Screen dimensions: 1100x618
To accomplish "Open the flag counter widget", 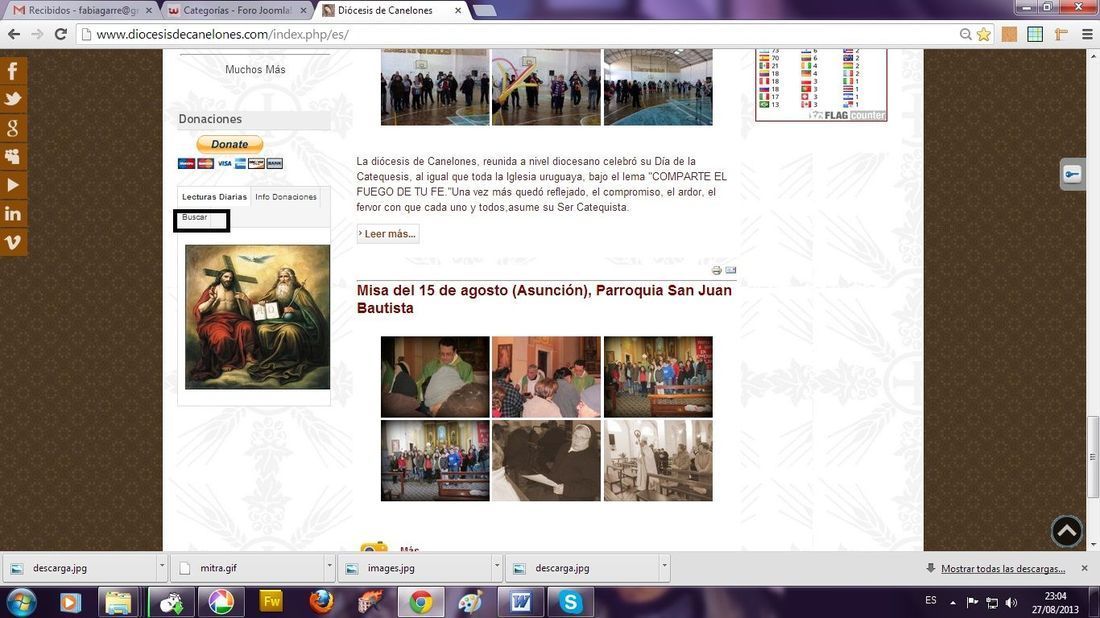I will (x=821, y=85).
